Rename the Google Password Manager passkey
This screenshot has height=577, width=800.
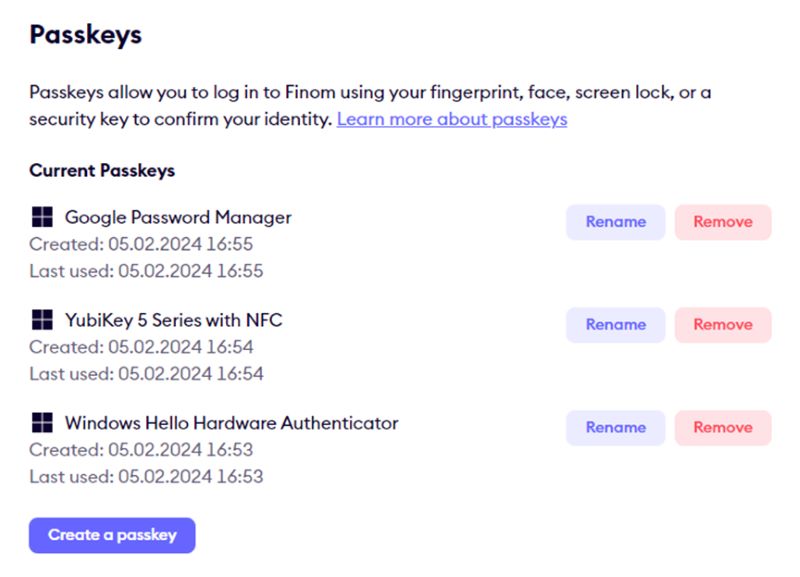pos(615,222)
